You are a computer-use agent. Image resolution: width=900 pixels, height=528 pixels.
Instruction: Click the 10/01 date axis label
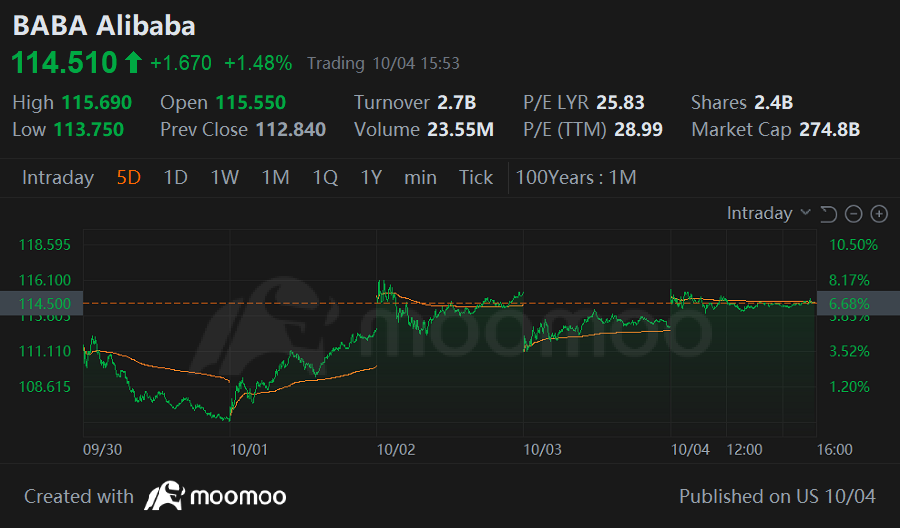tap(249, 449)
